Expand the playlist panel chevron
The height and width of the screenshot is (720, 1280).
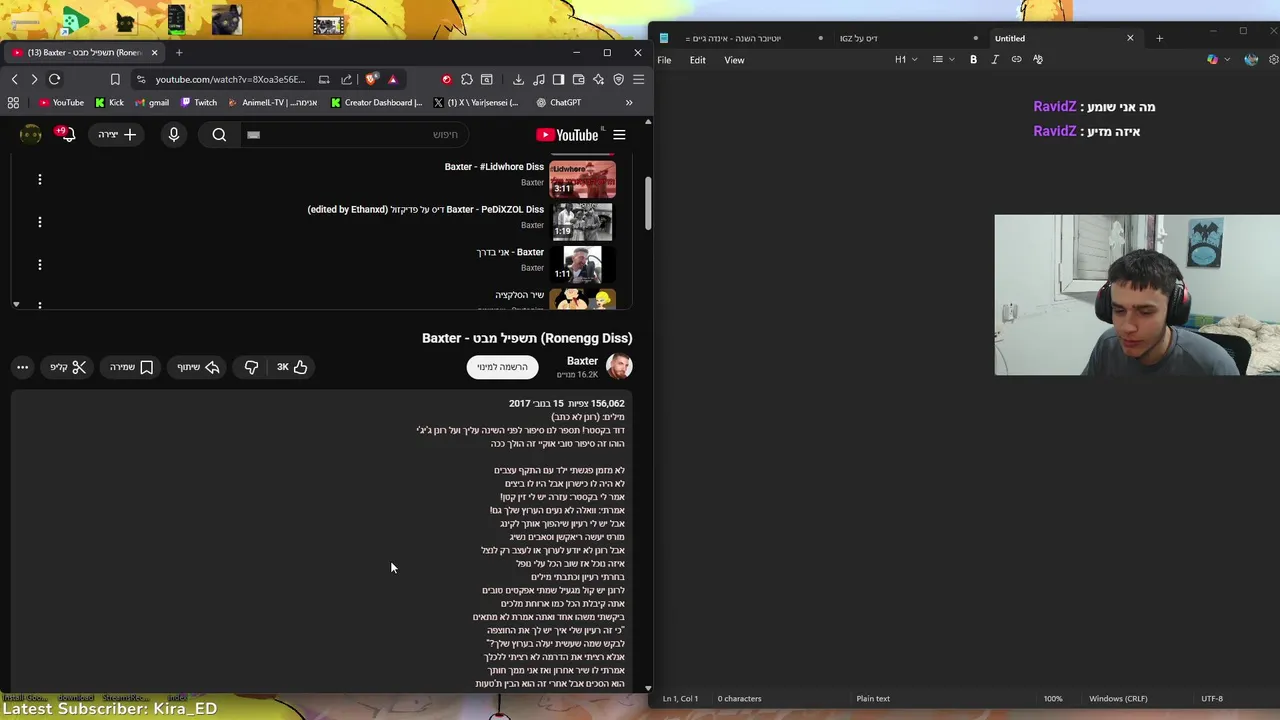point(16,304)
